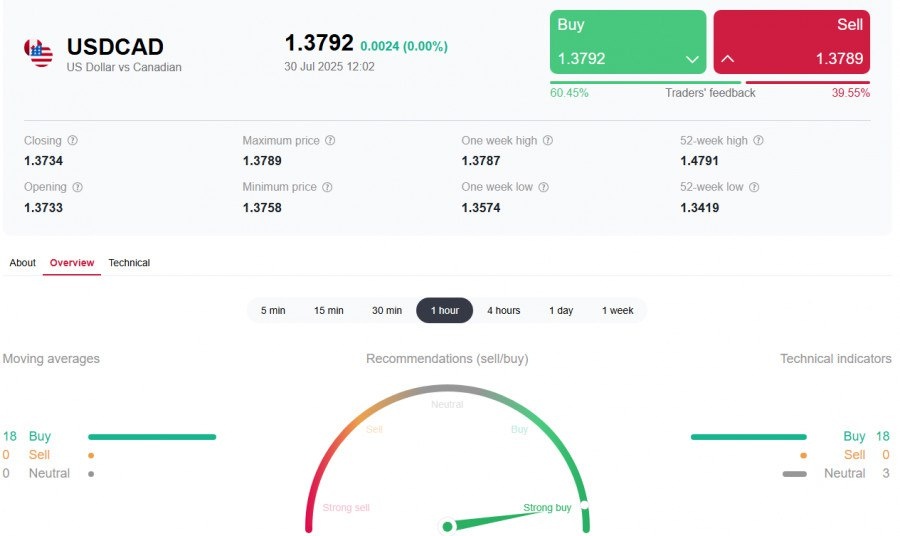This screenshot has width=900, height=536.
Task: Open the Opening help tooltip icon
Action: [x=77, y=187]
